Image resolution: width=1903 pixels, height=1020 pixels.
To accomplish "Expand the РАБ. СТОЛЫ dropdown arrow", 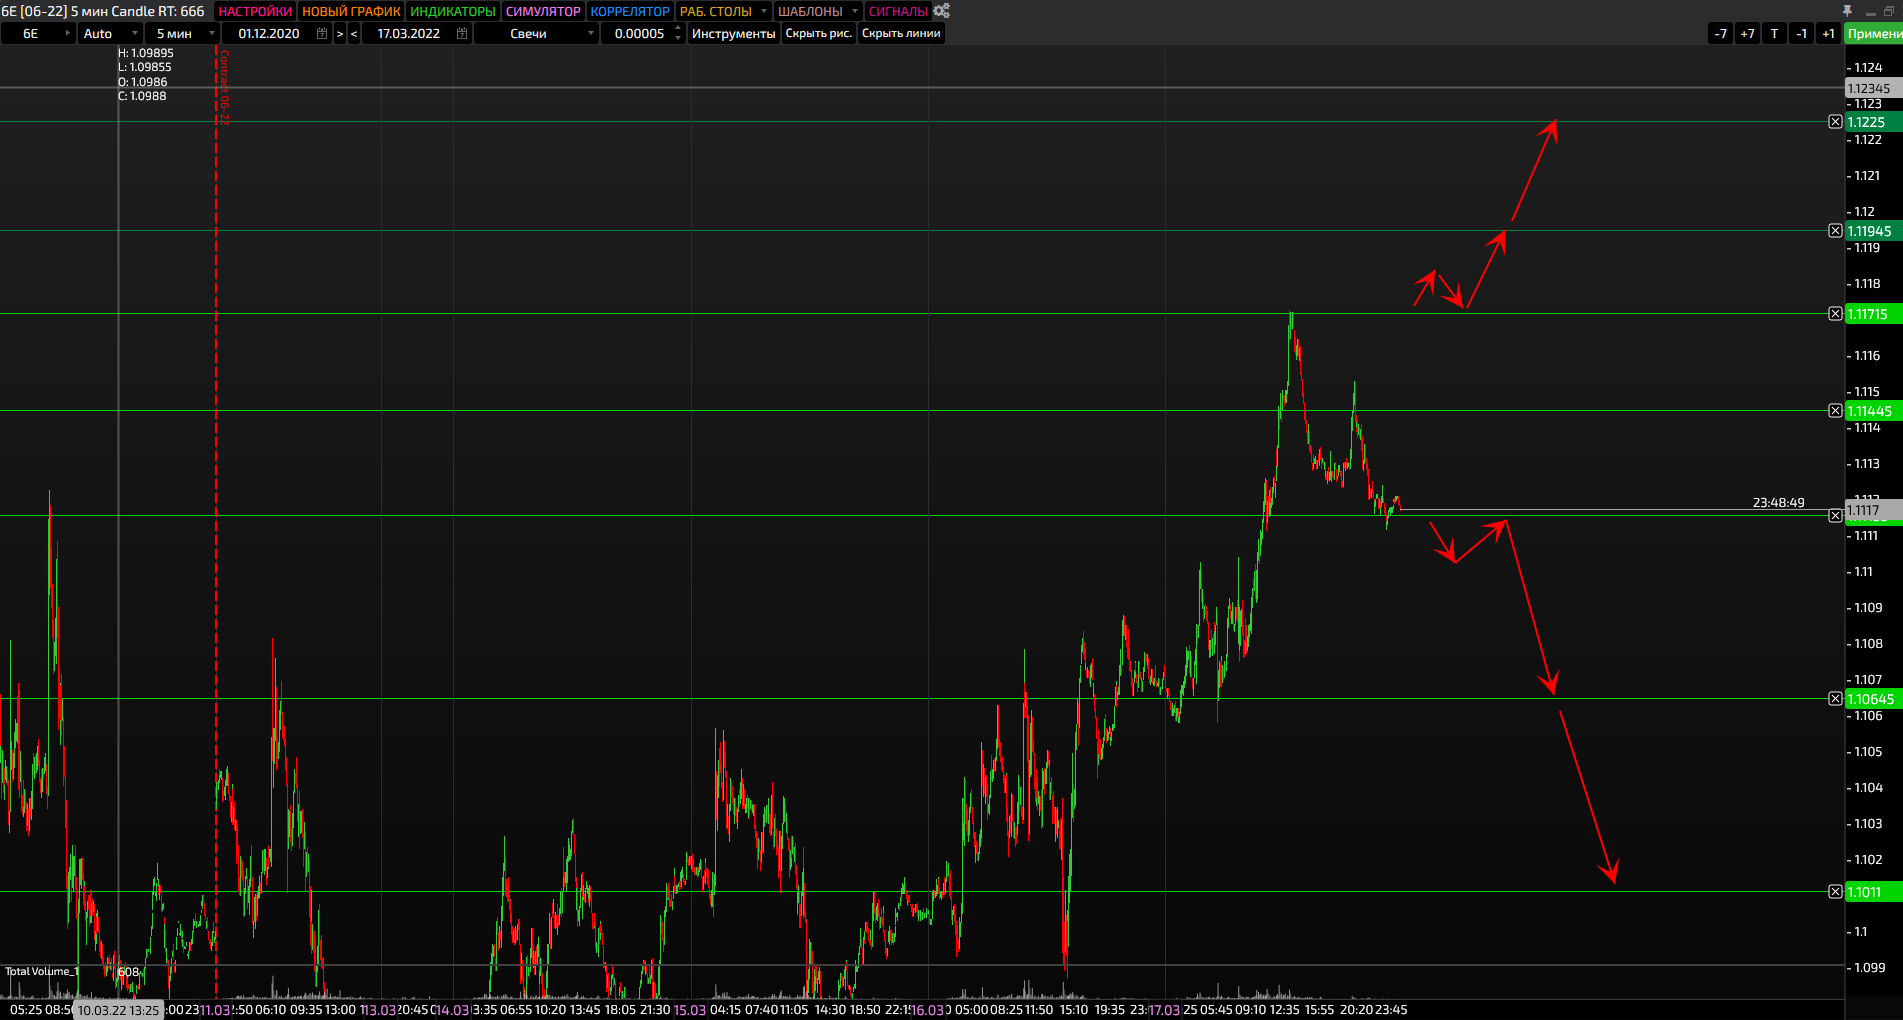I will (x=764, y=11).
